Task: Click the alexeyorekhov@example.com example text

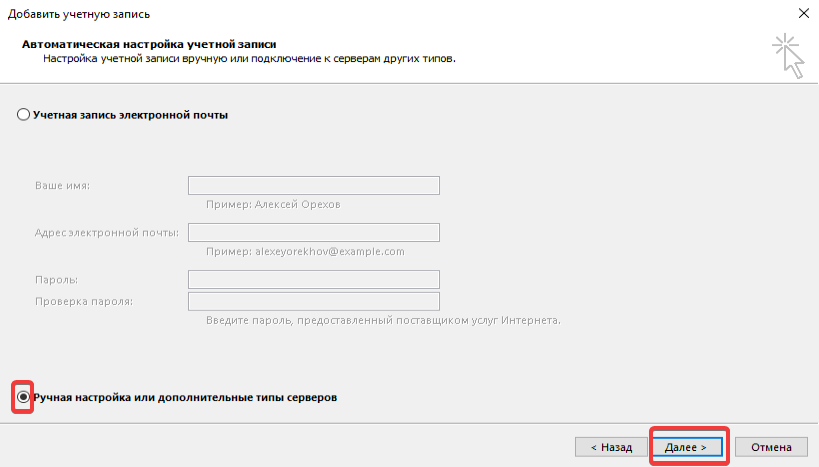Action: tap(304, 251)
